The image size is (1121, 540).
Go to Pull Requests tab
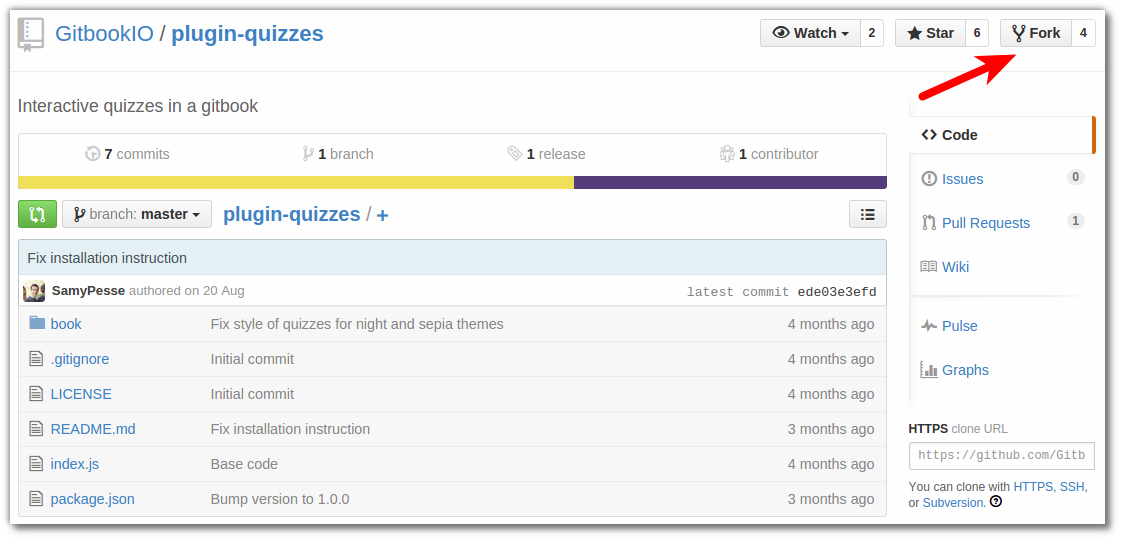(x=986, y=223)
